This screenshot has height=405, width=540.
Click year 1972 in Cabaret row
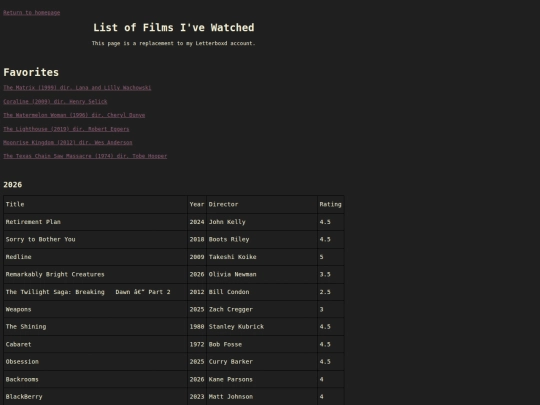coord(197,344)
